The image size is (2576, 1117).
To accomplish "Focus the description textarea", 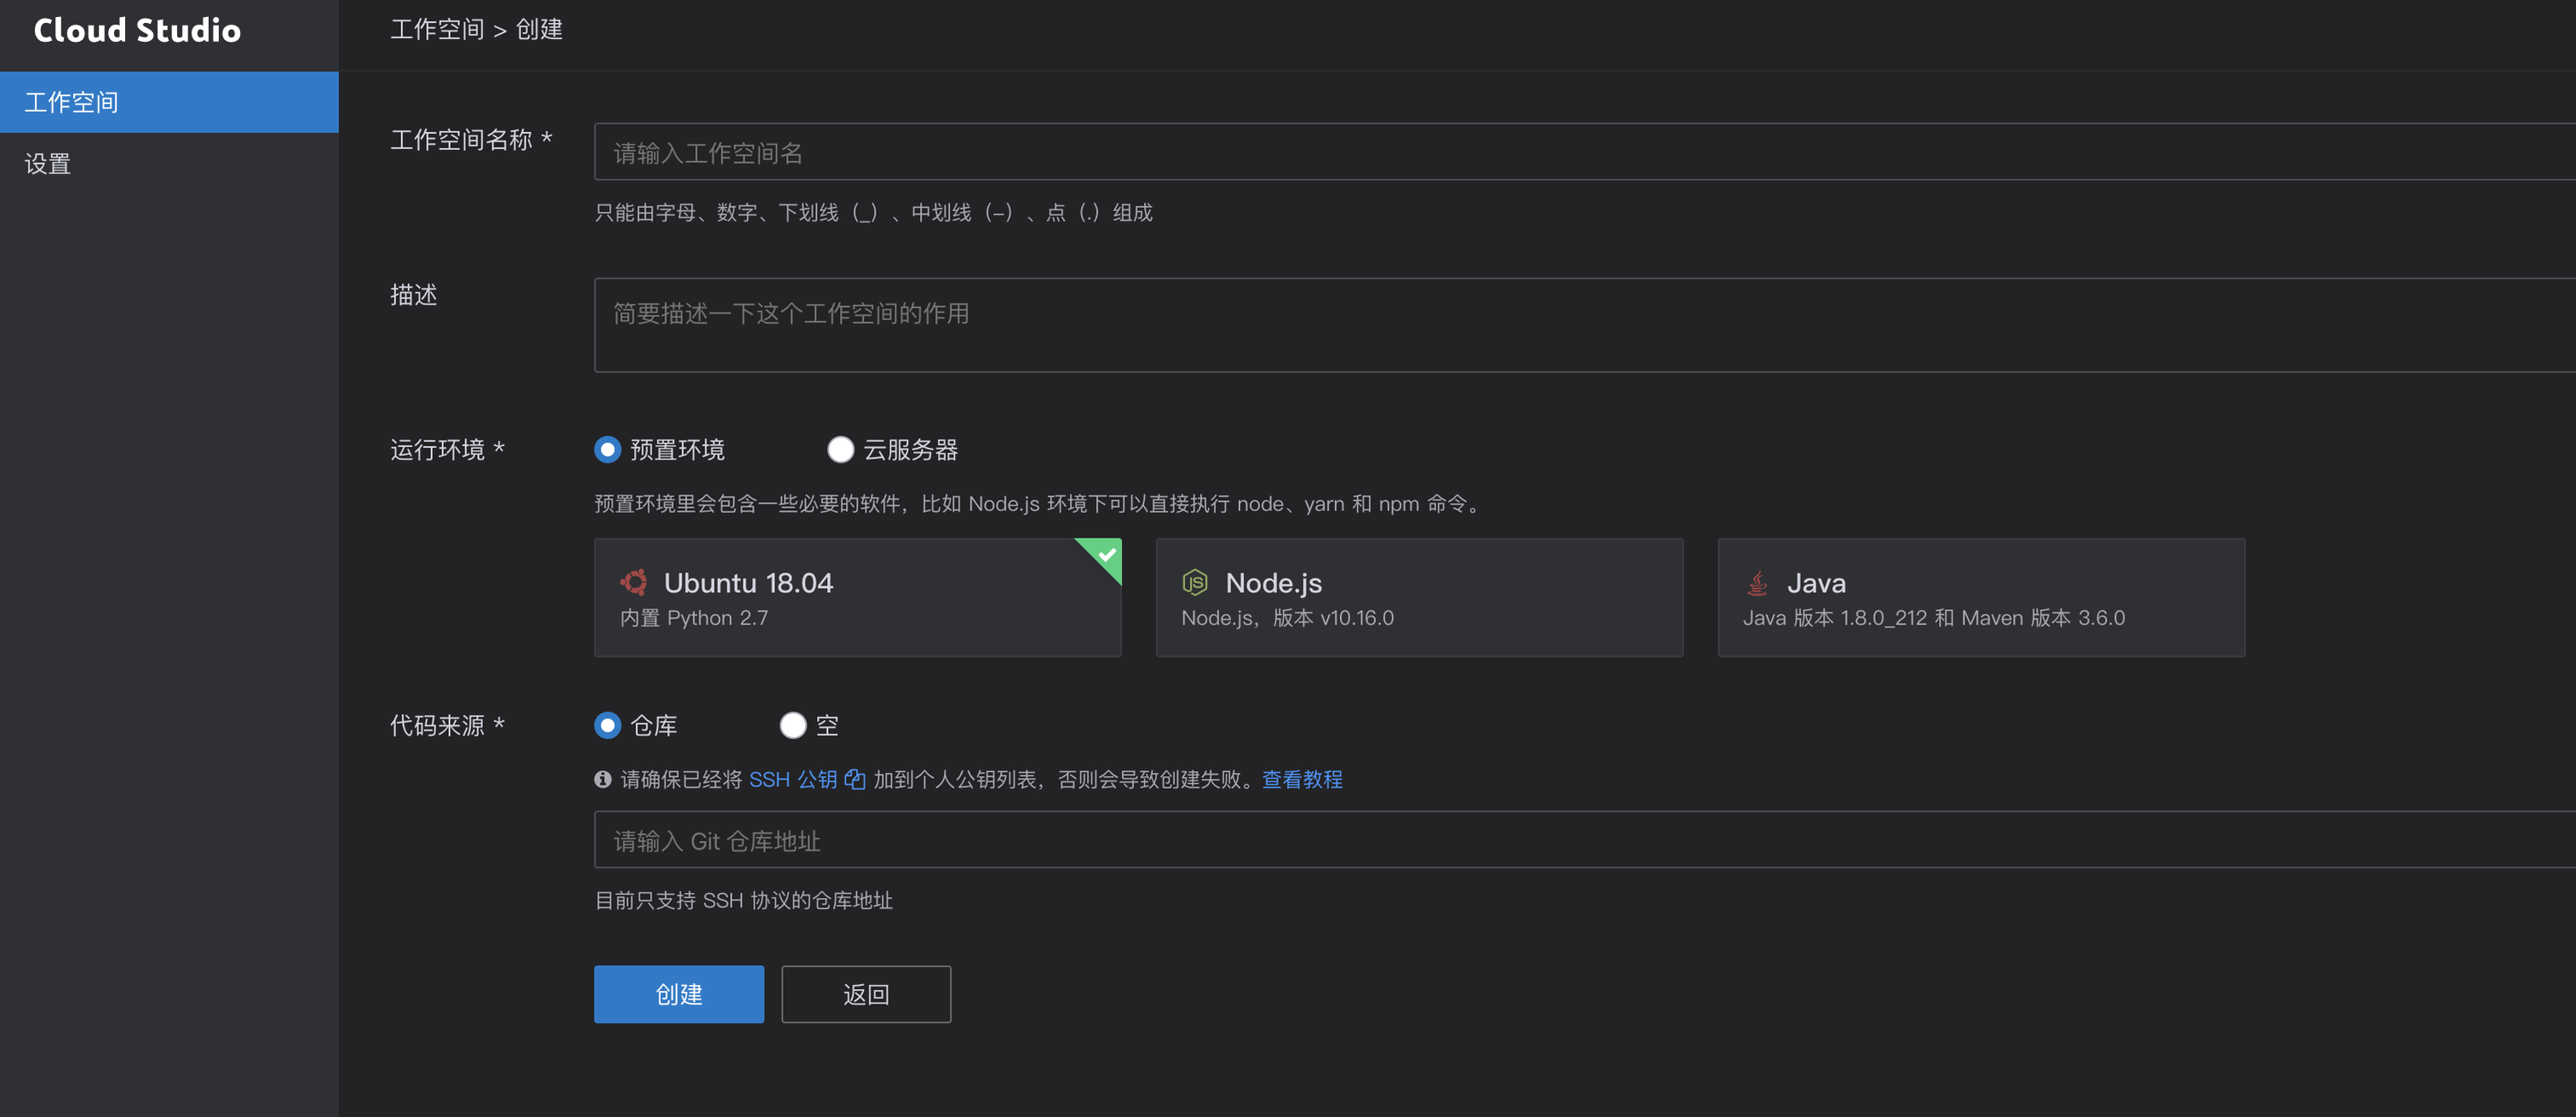I will 1585,325.
